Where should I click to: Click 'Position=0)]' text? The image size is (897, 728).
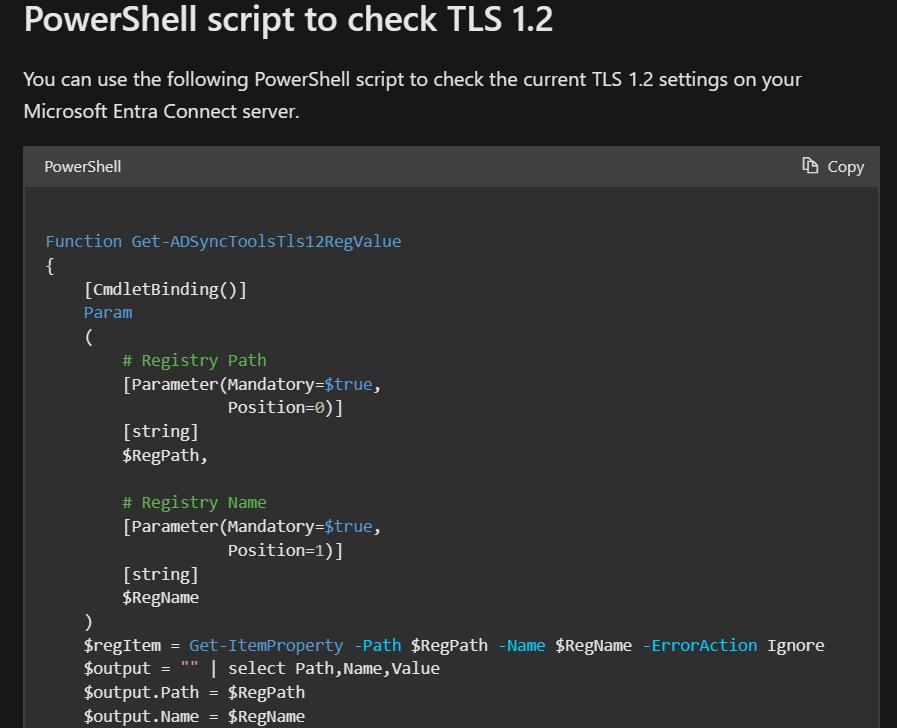click(285, 408)
